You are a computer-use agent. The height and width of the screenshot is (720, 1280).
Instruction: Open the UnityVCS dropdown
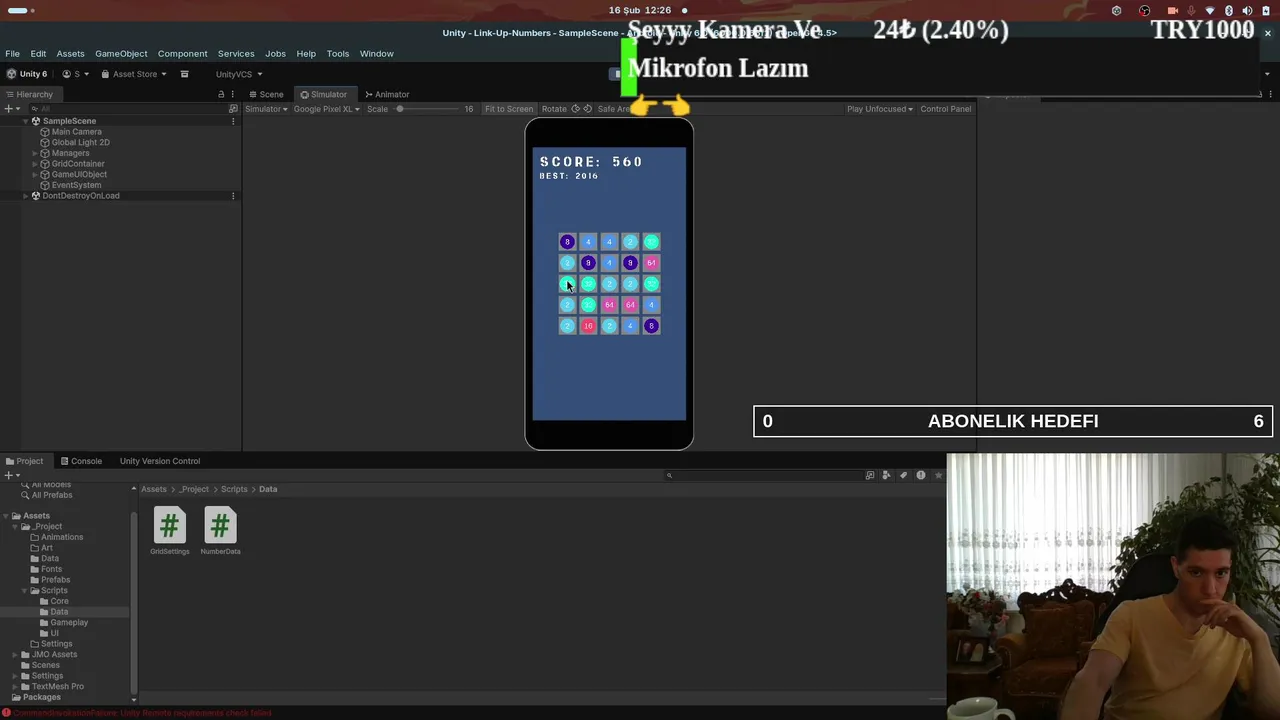[x=239, y=74]
